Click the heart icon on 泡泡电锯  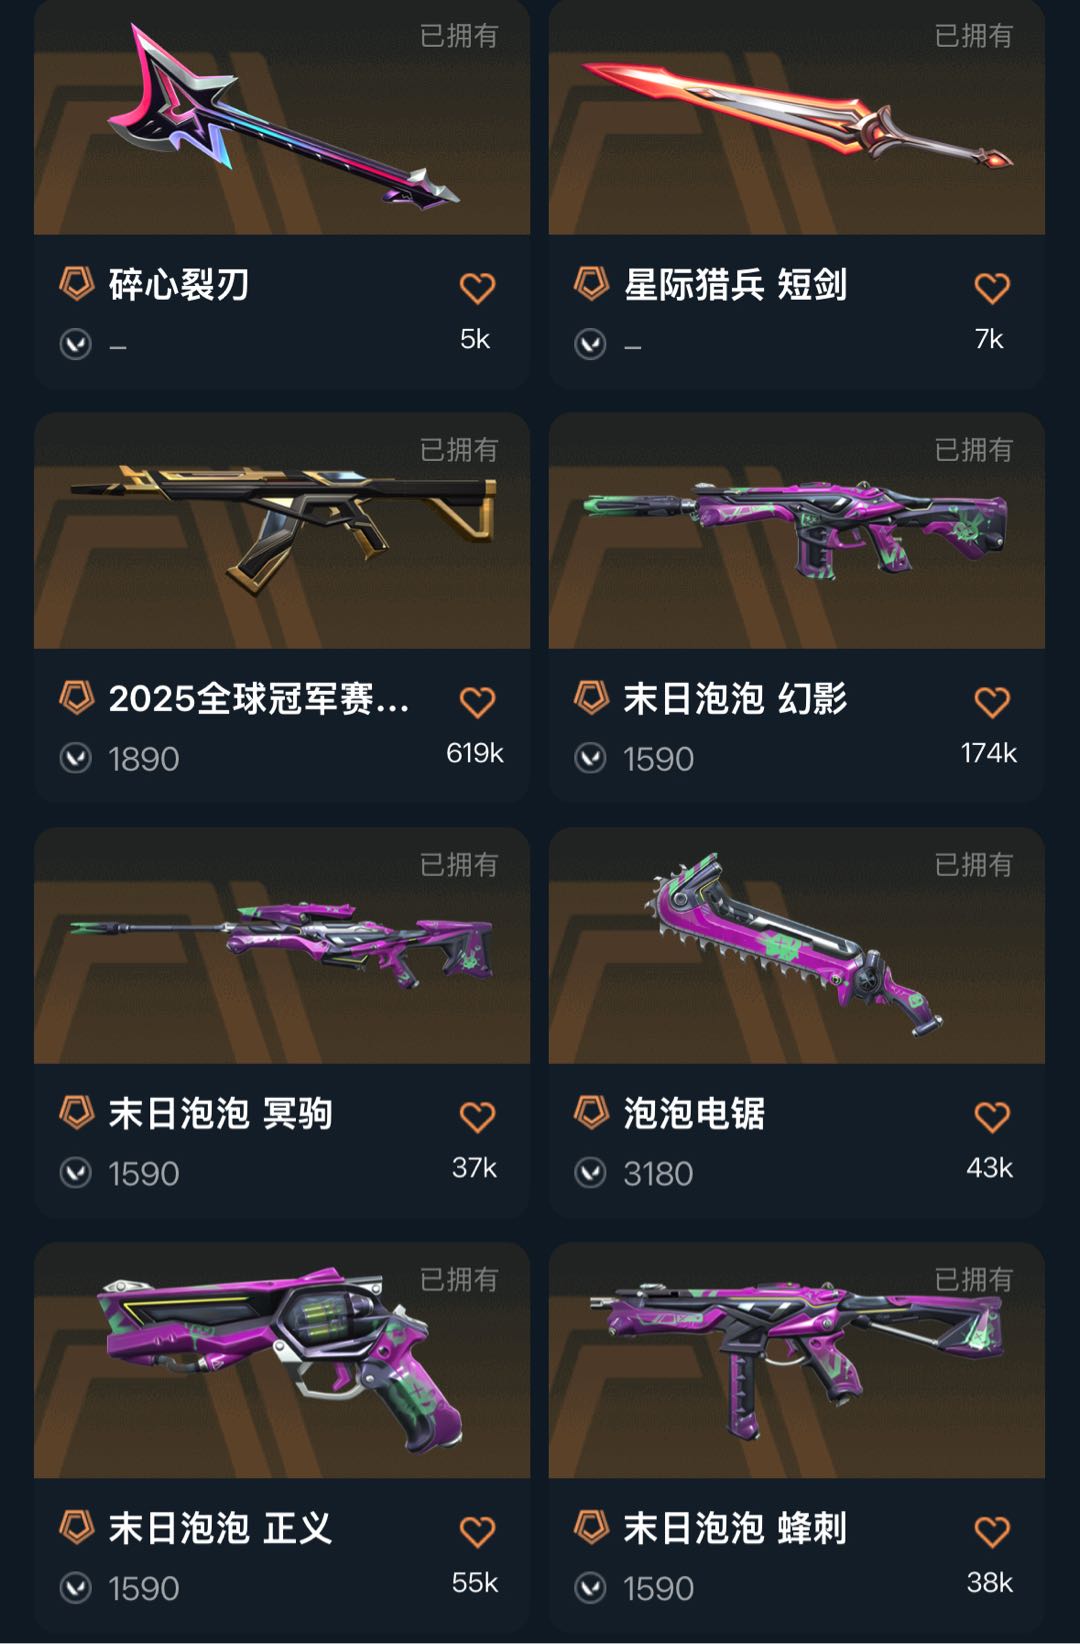point(992,1117)
